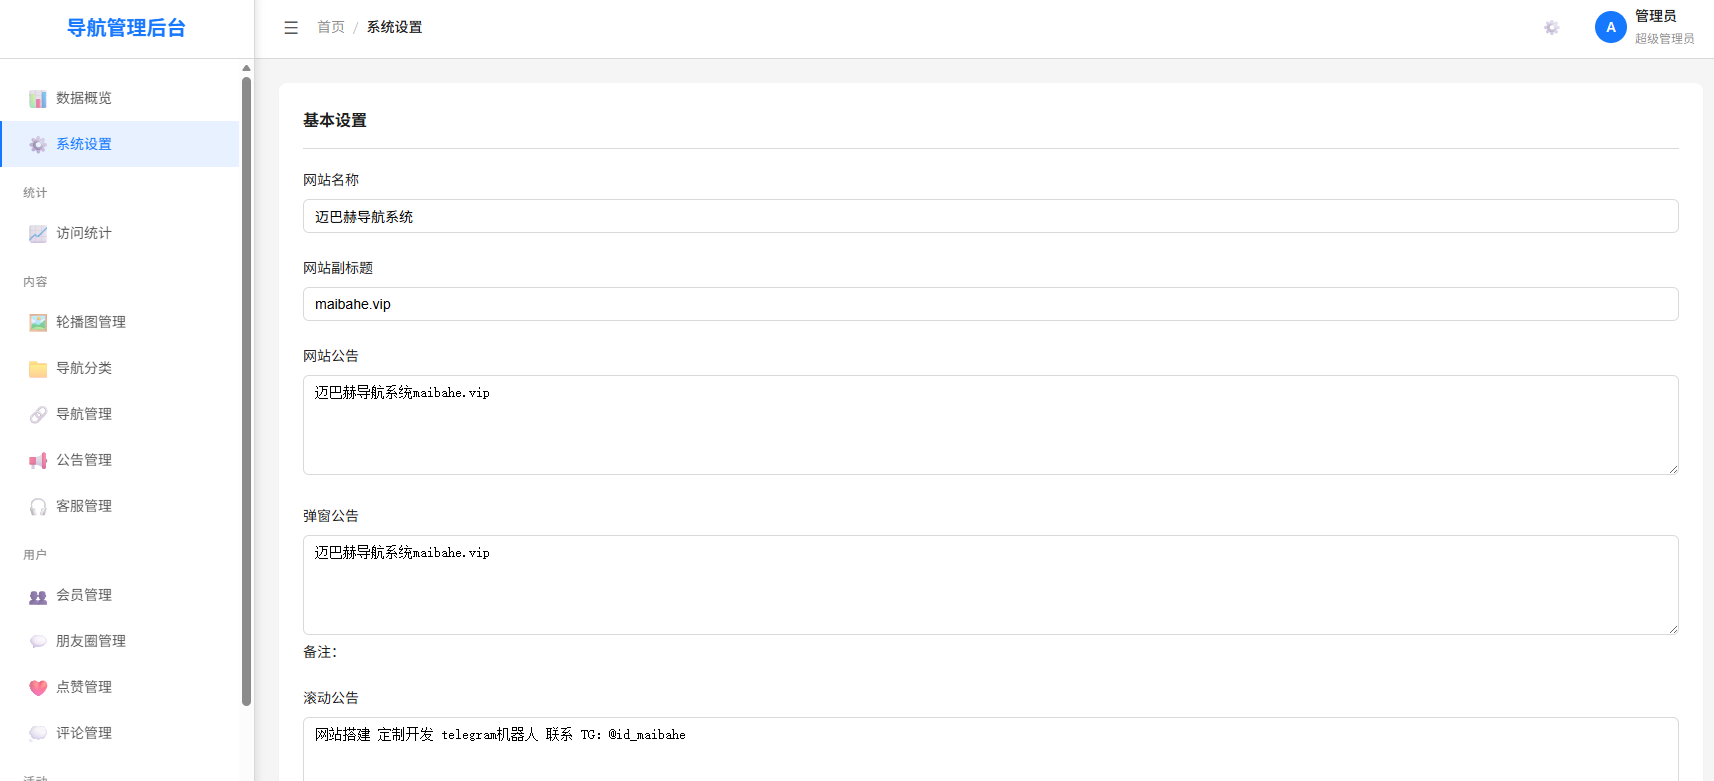The width and height of the screenshot is (1714, 781).
Task: Click the 系统设置 gear icon in sidebar
Action: coord(38,145)
